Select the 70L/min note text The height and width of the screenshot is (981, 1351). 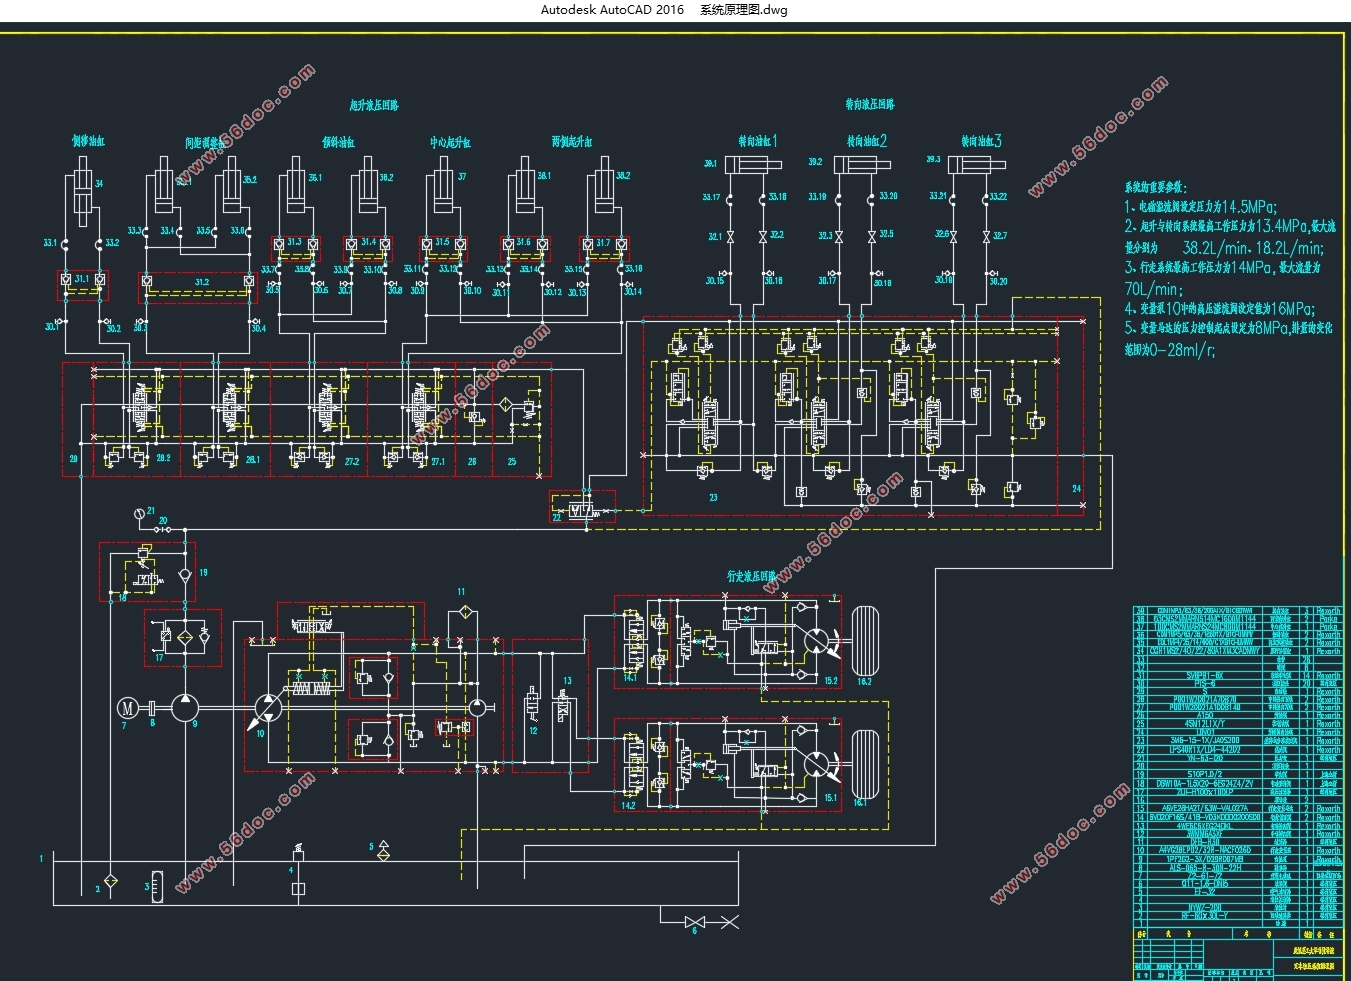[x=1153, y=288]
